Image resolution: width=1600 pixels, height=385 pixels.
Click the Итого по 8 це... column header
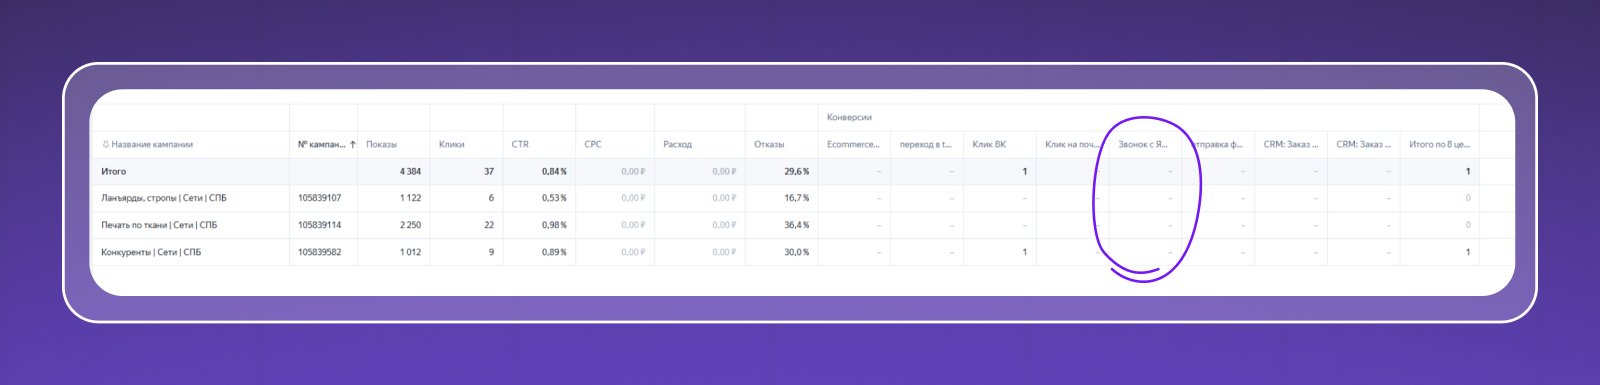click(1439, 145)
